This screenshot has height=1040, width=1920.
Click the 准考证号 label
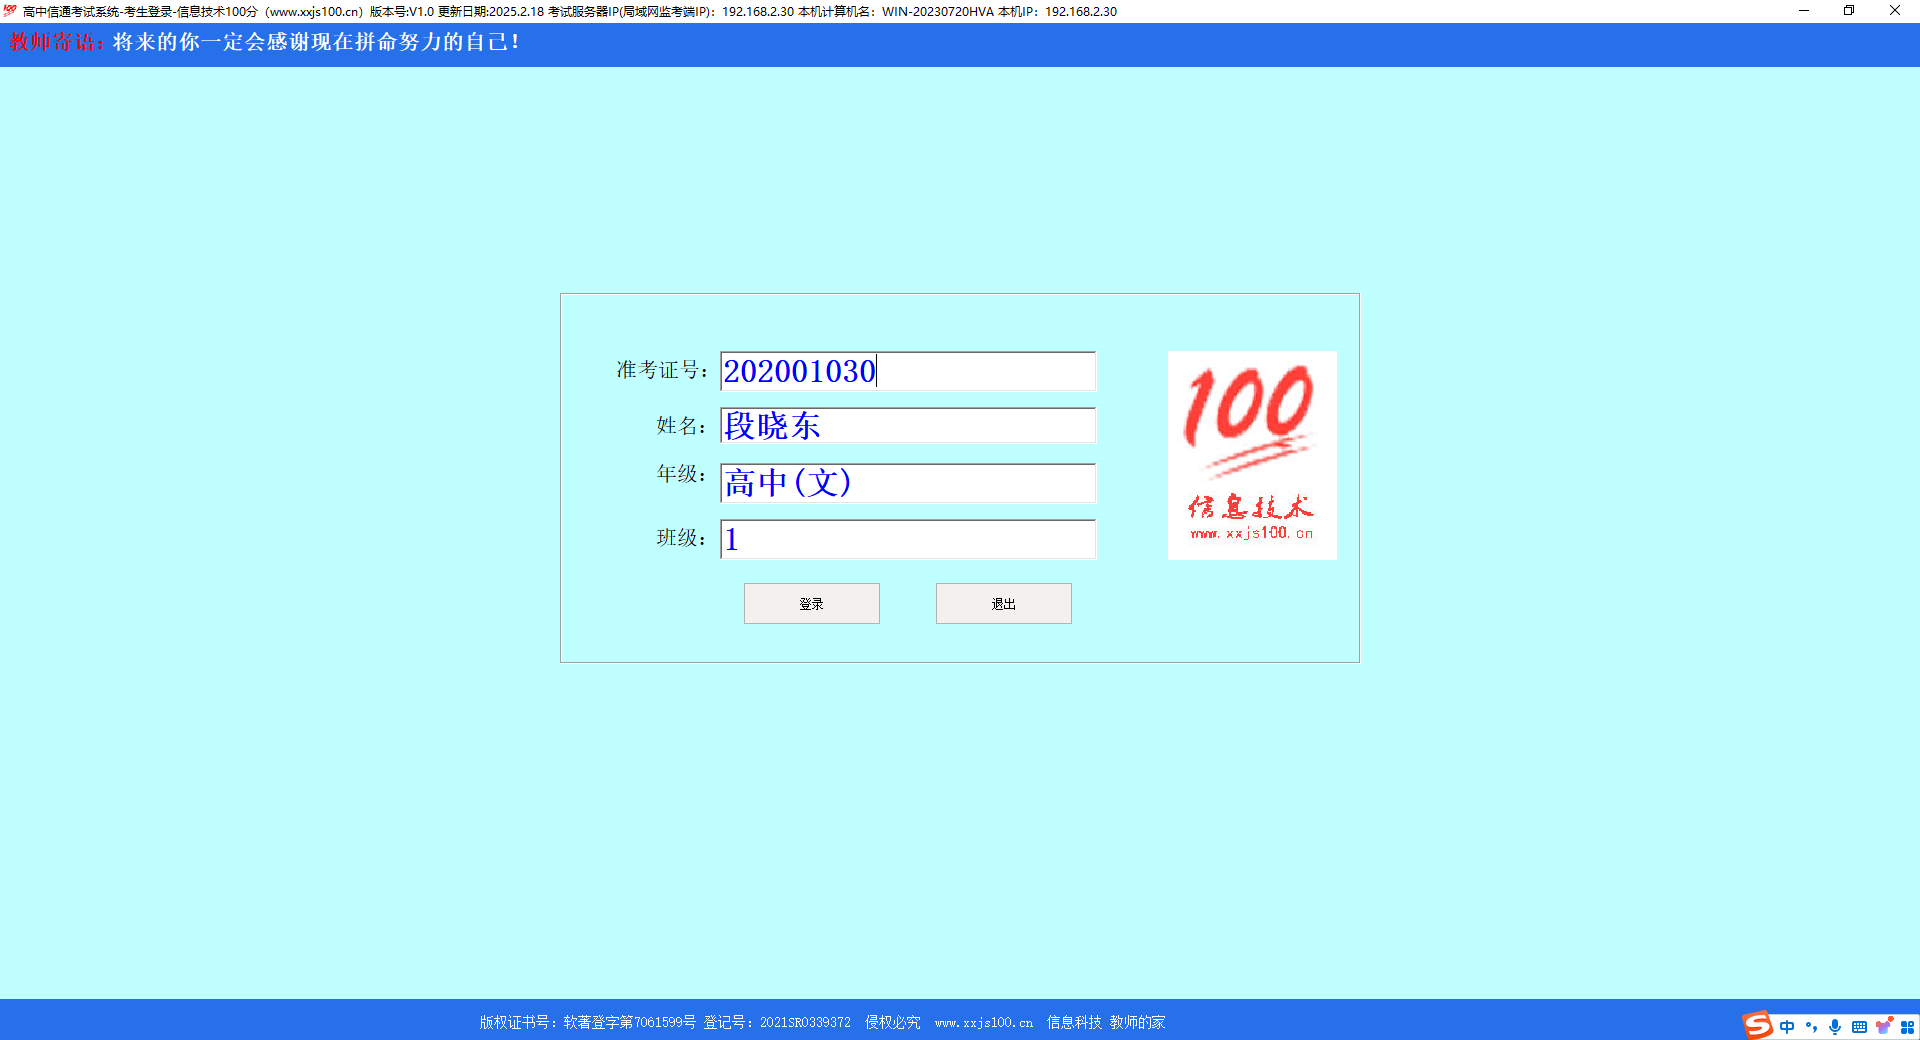[662, 370]
